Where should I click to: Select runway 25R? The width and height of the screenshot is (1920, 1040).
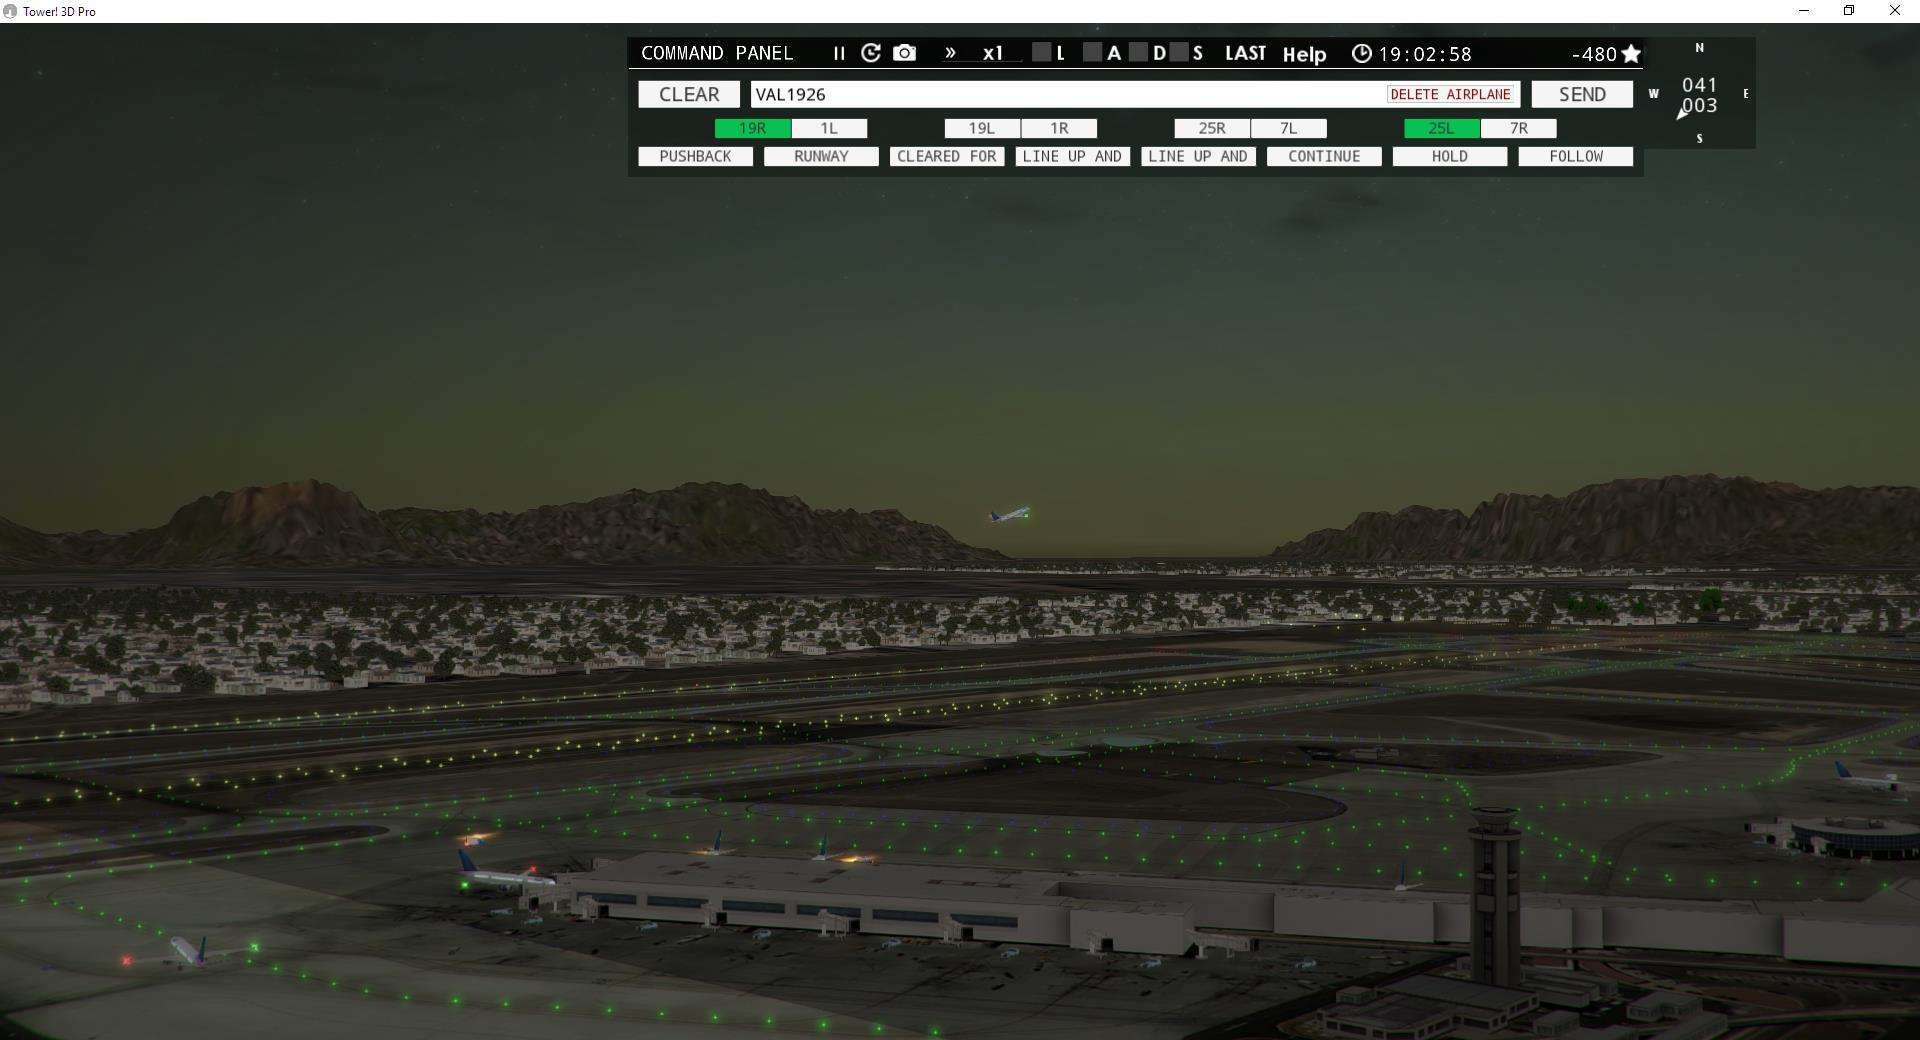[1212, 128]
